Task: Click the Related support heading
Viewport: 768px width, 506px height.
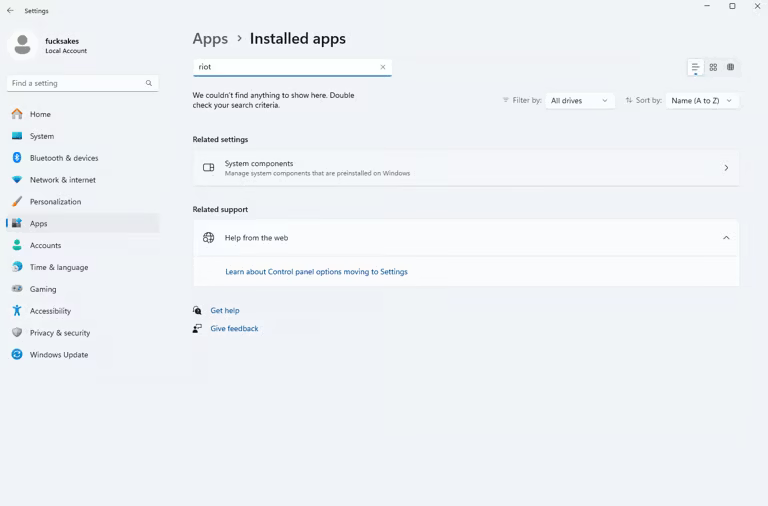Action: tap(220, 209)
